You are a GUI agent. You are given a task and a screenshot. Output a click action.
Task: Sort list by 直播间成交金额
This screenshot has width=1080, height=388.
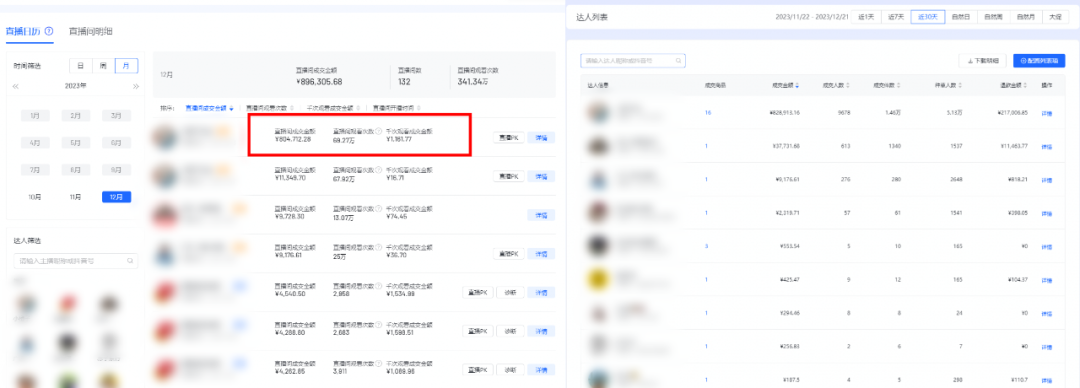pyautogui.click(x=209, y=108)
